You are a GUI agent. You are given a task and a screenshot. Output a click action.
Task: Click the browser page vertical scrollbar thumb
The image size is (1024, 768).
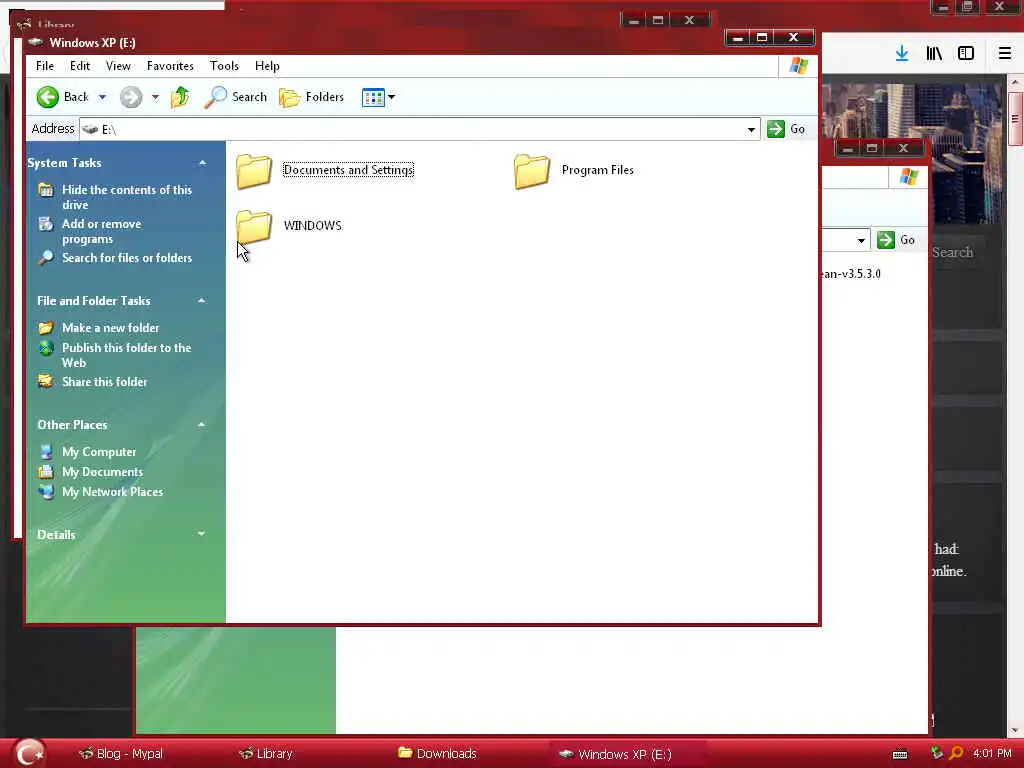1015,119
